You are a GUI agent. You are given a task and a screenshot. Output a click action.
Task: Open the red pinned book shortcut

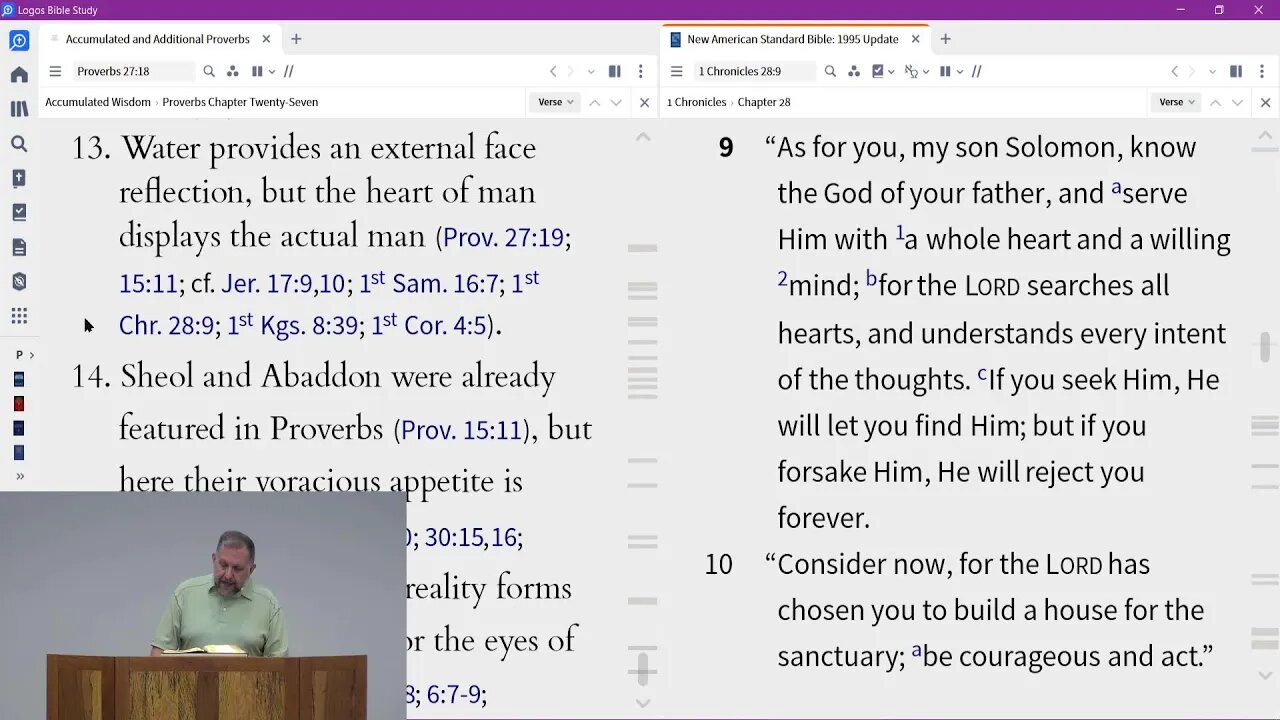point(19,404)
